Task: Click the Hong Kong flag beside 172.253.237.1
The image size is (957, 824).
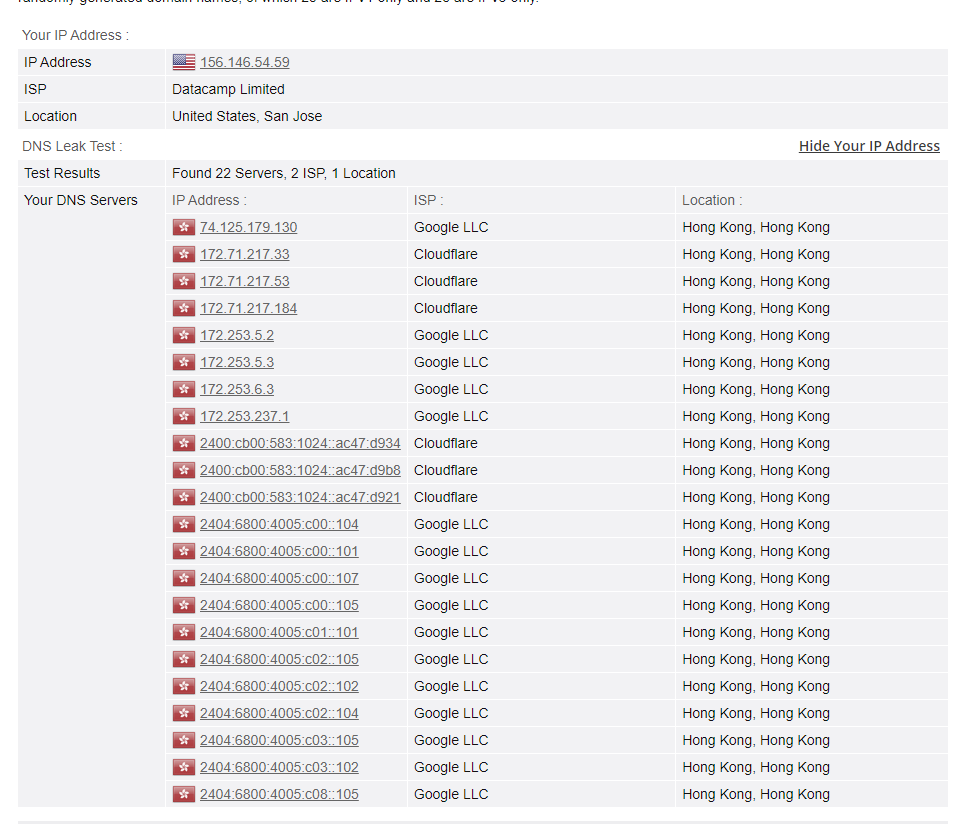Action: tap(184, 416)
